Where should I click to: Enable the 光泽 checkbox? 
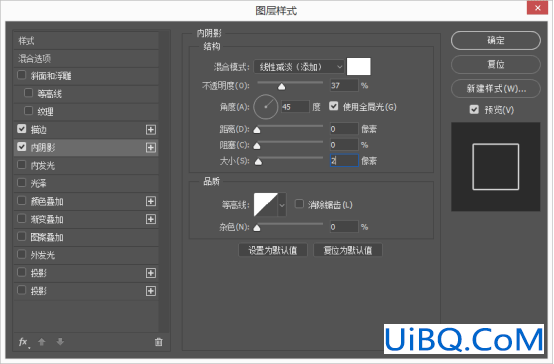(22, 183)
